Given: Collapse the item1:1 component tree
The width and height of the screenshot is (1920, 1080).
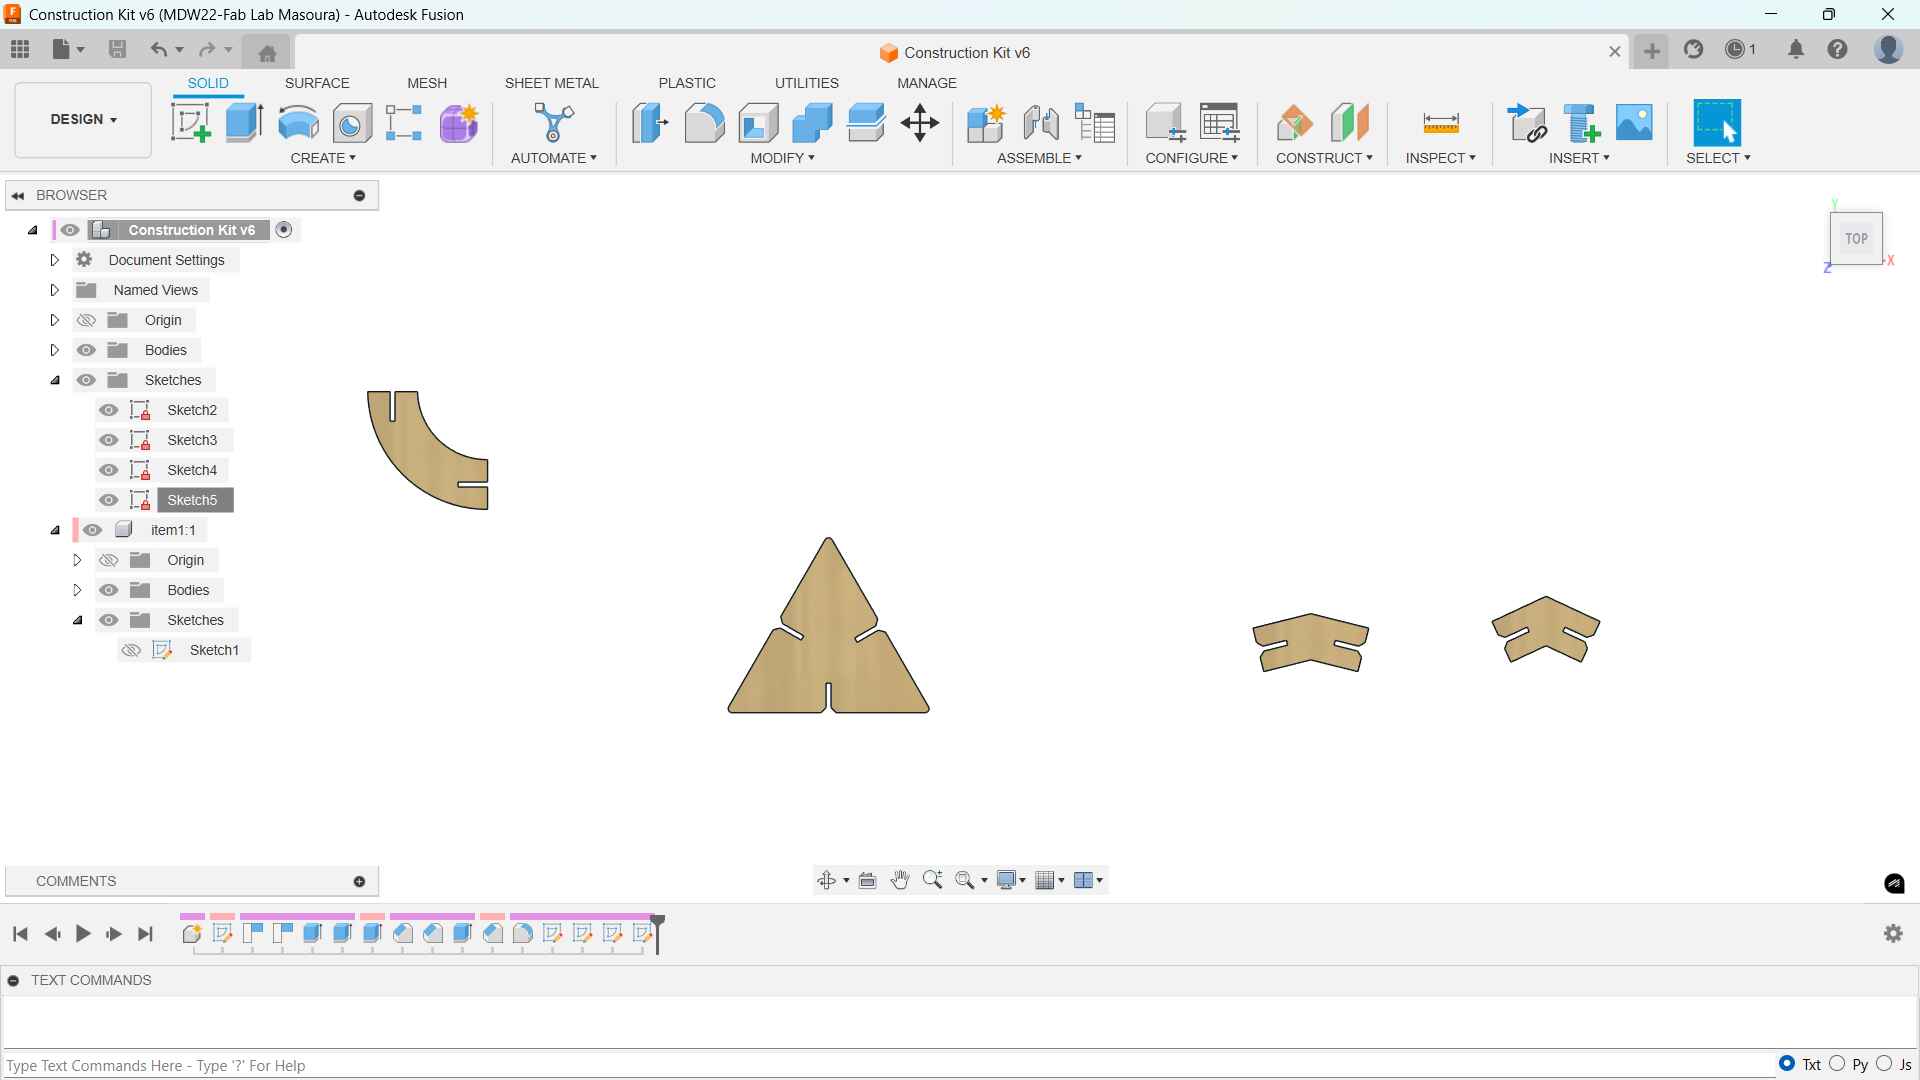Looking at the screenshot, I should (x=55, y=530).
